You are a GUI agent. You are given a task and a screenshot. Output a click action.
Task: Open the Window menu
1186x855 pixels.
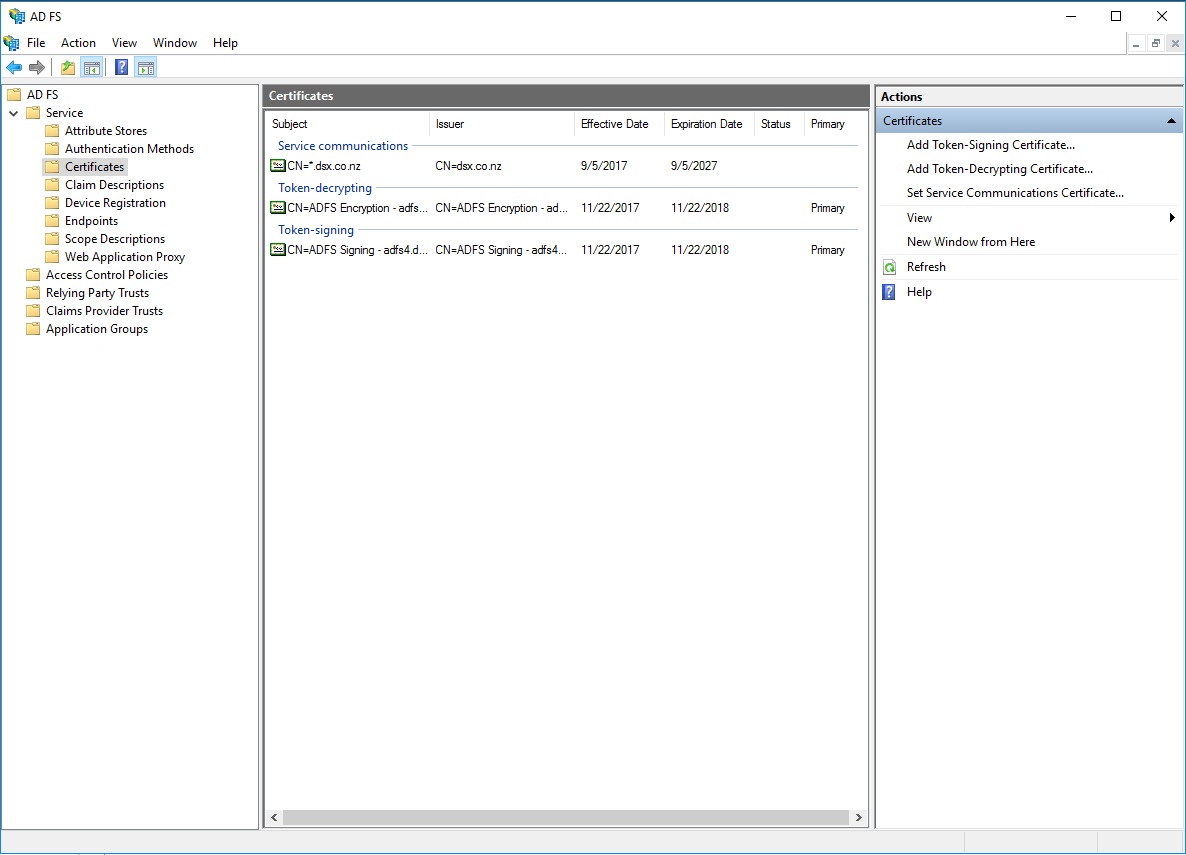point(175,43)
